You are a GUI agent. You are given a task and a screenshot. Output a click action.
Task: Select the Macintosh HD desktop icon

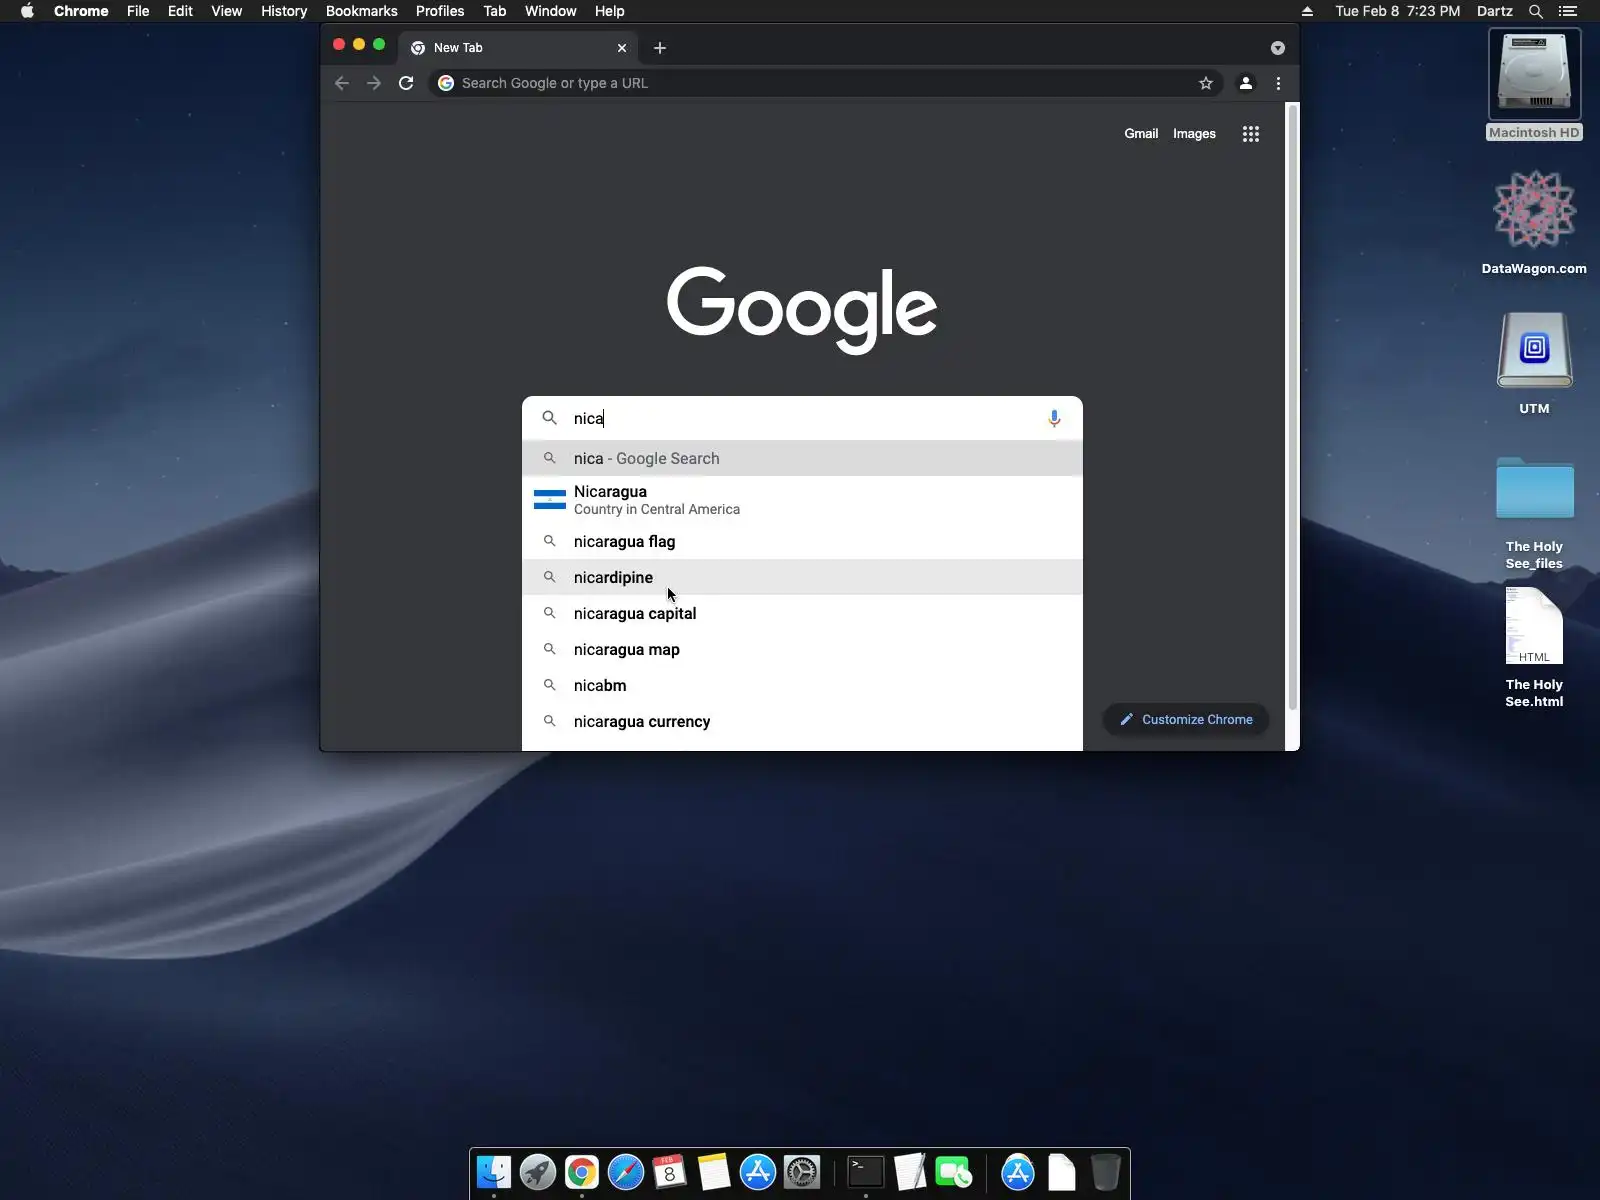[1534, 85]
